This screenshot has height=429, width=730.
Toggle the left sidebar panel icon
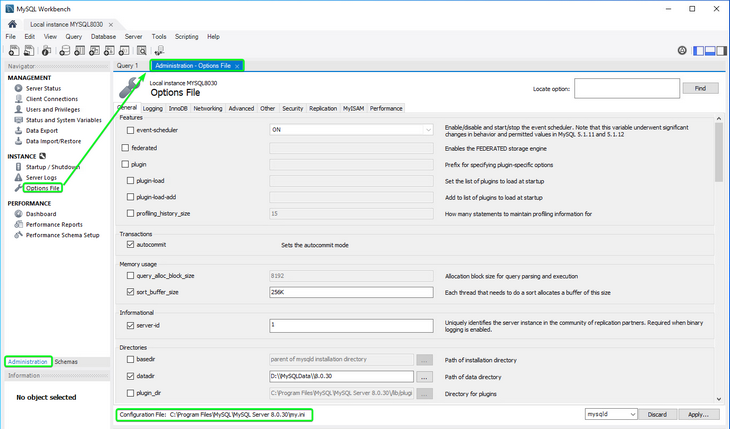click(x=698, y=51)
